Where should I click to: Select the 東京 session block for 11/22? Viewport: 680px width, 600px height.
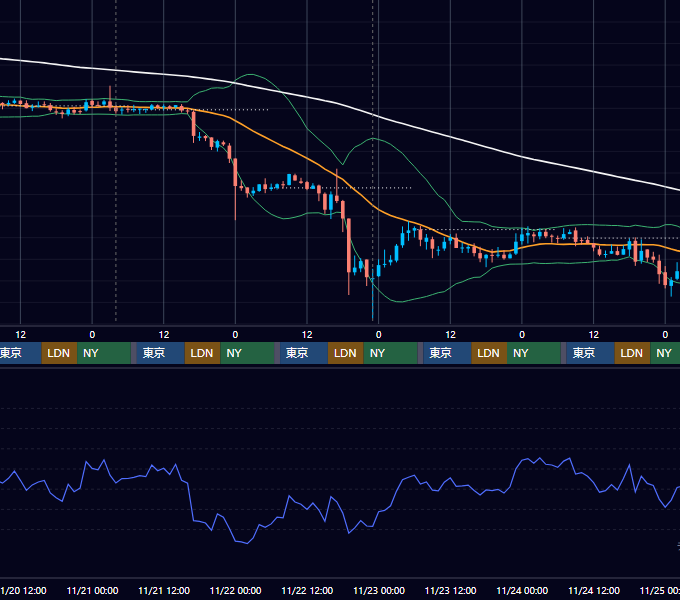[304, 353]
